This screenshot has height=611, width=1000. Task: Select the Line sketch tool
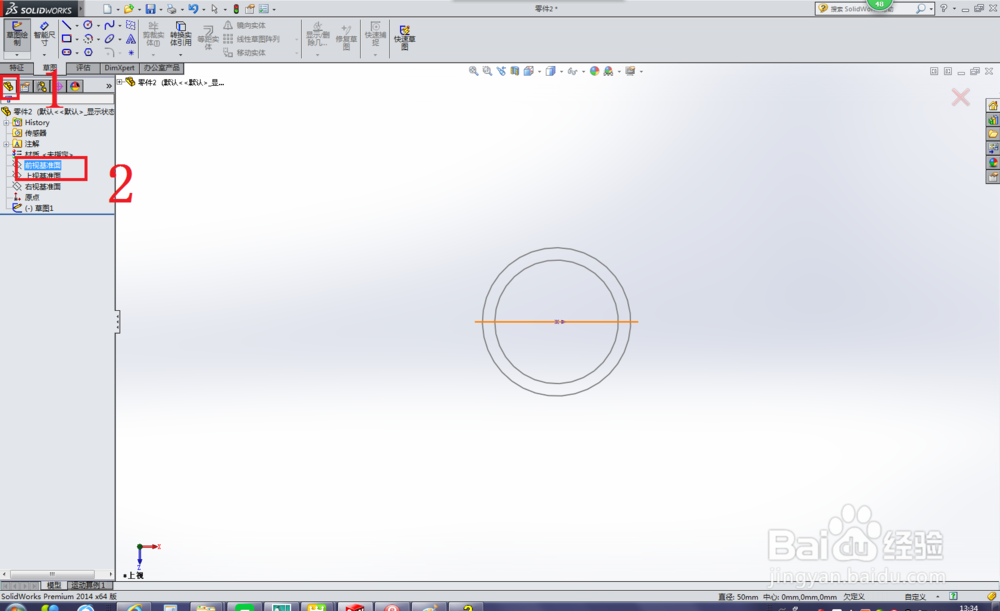click(66, 26)
